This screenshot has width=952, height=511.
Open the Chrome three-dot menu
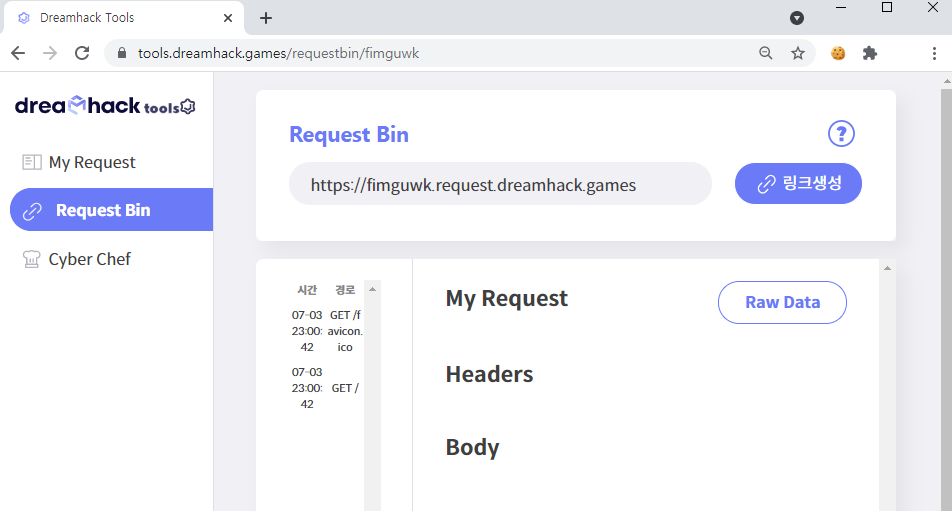coord(934,53)
